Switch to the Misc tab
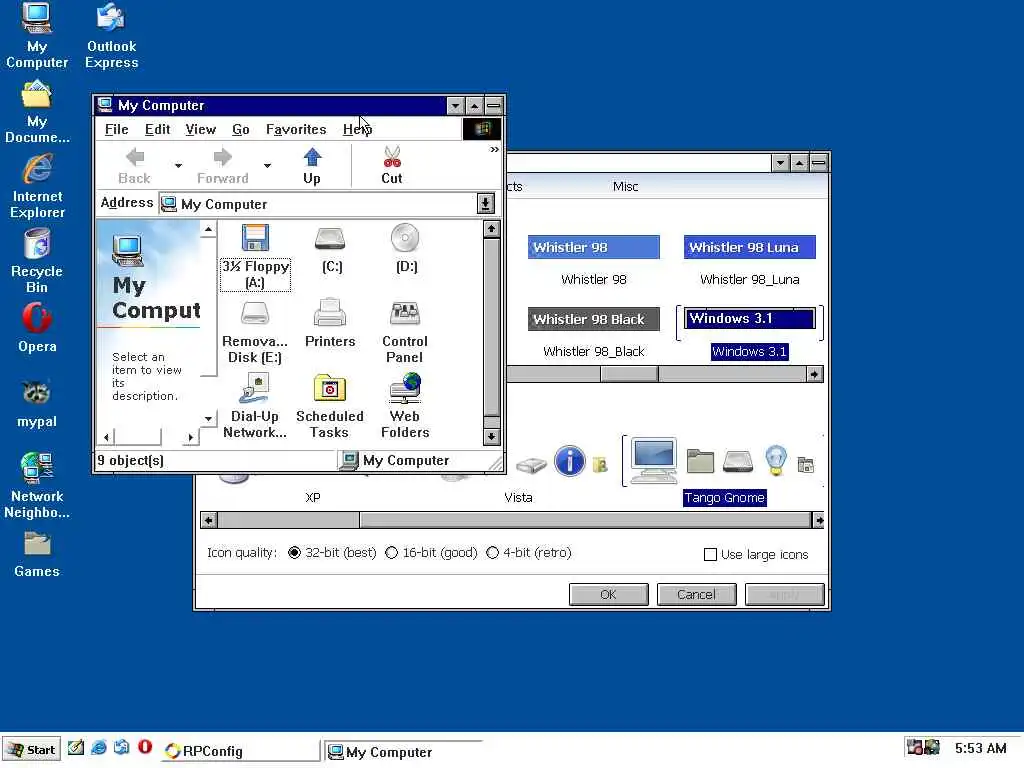The height and width of the screenshot is (768, 1024). [x=625, y=187]
